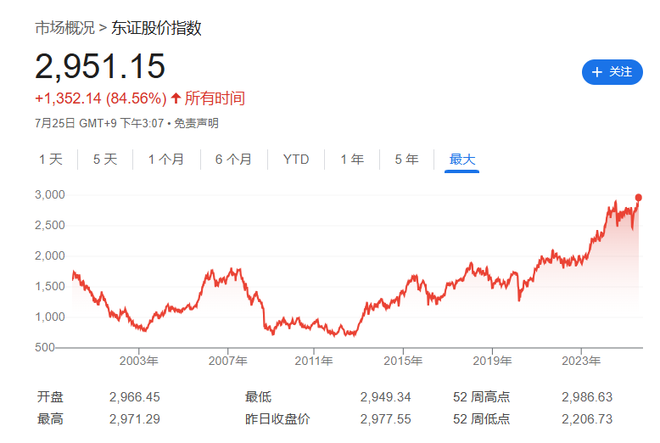Choose the YTD range tab
This screenshot has height=443, width=660.
296,159
